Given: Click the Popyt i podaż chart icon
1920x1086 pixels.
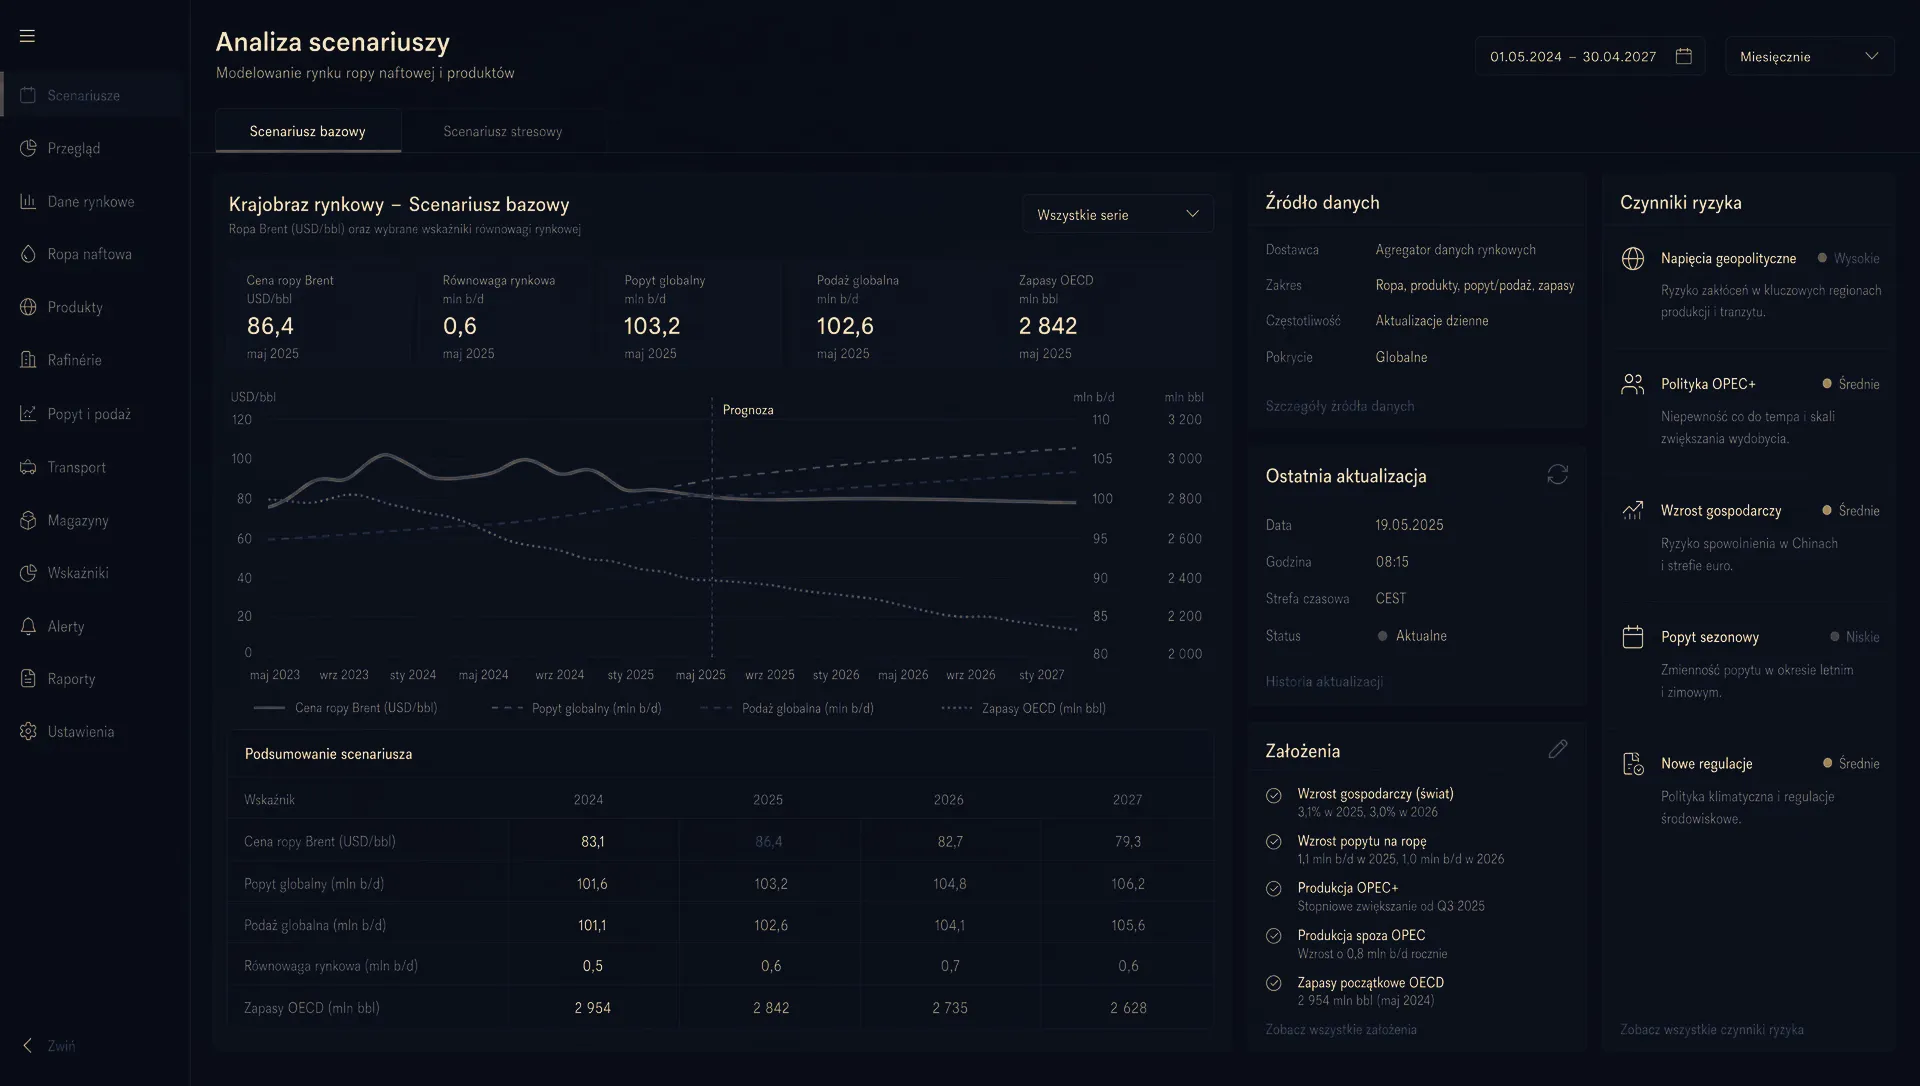Looking at the screenshot, I should click(x=28, y=414).
